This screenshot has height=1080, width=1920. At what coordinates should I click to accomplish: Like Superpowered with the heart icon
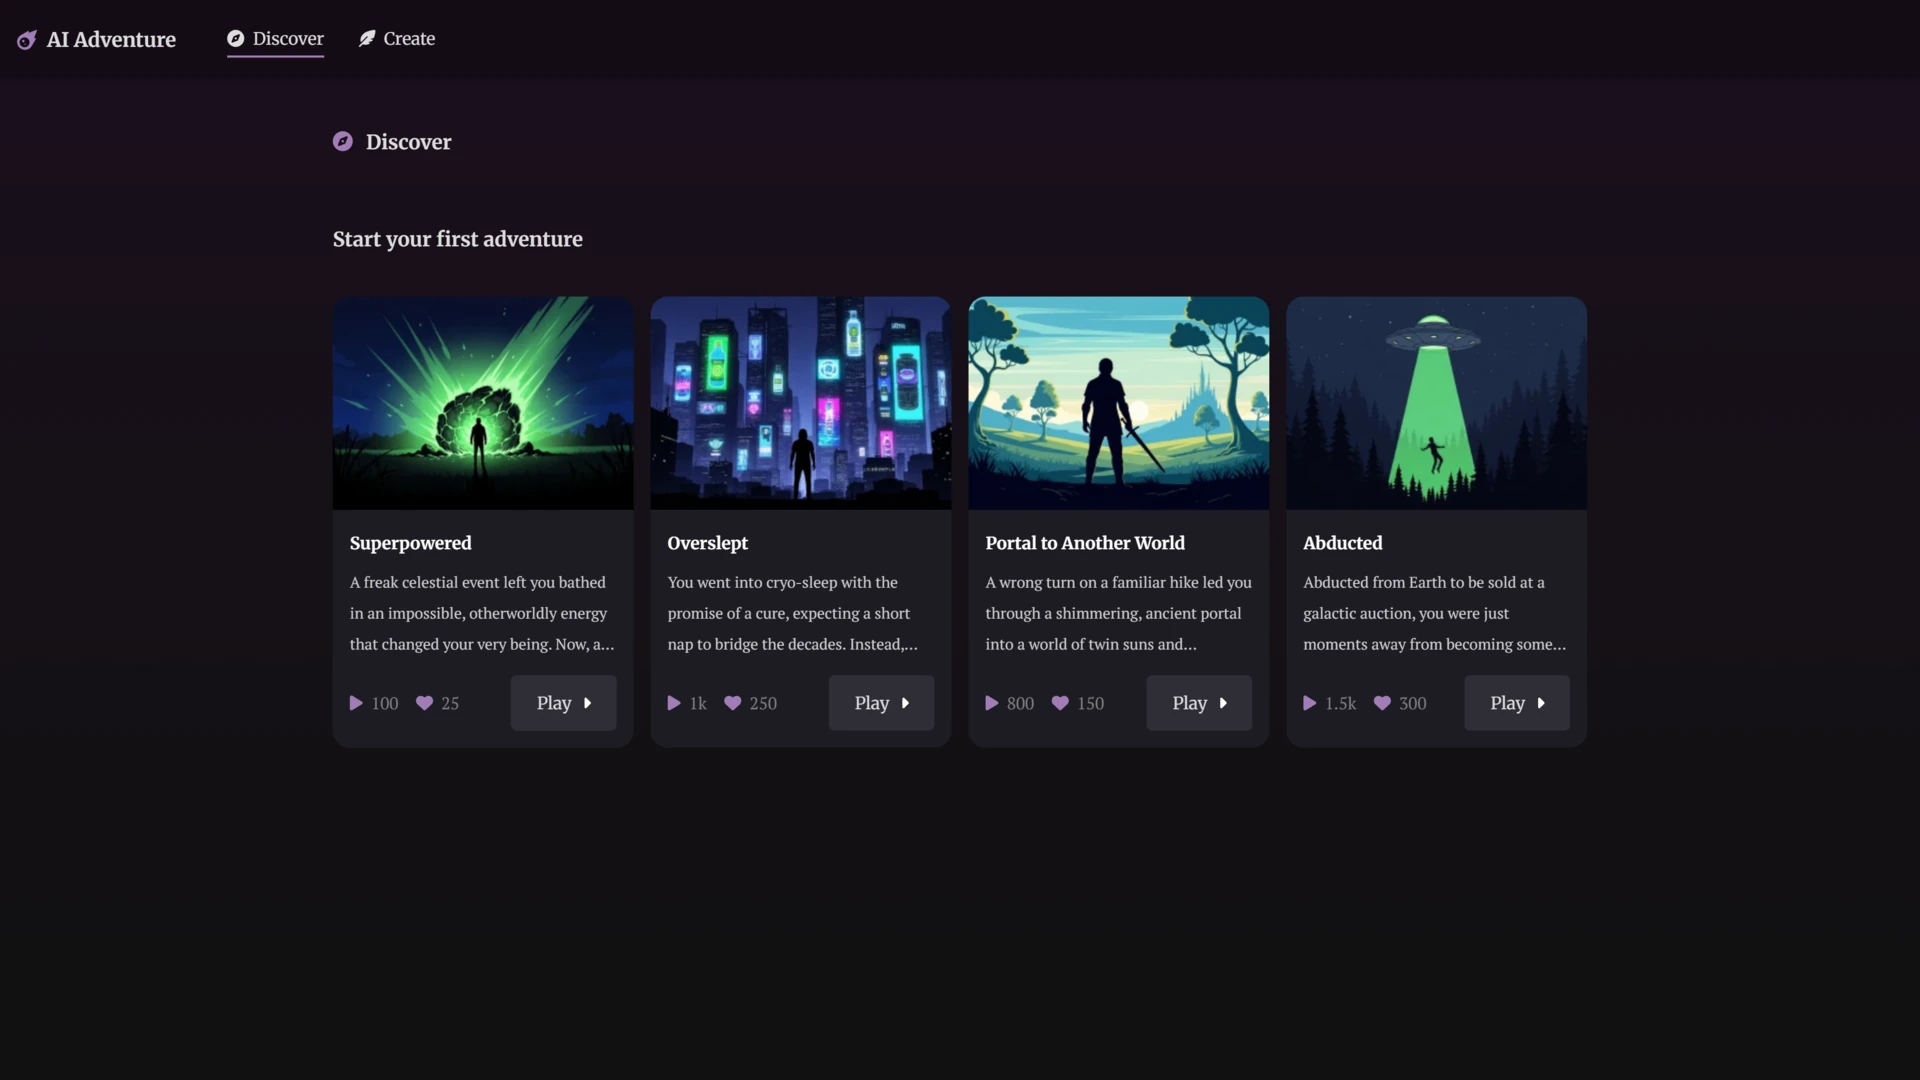click(x=425, y=704)
